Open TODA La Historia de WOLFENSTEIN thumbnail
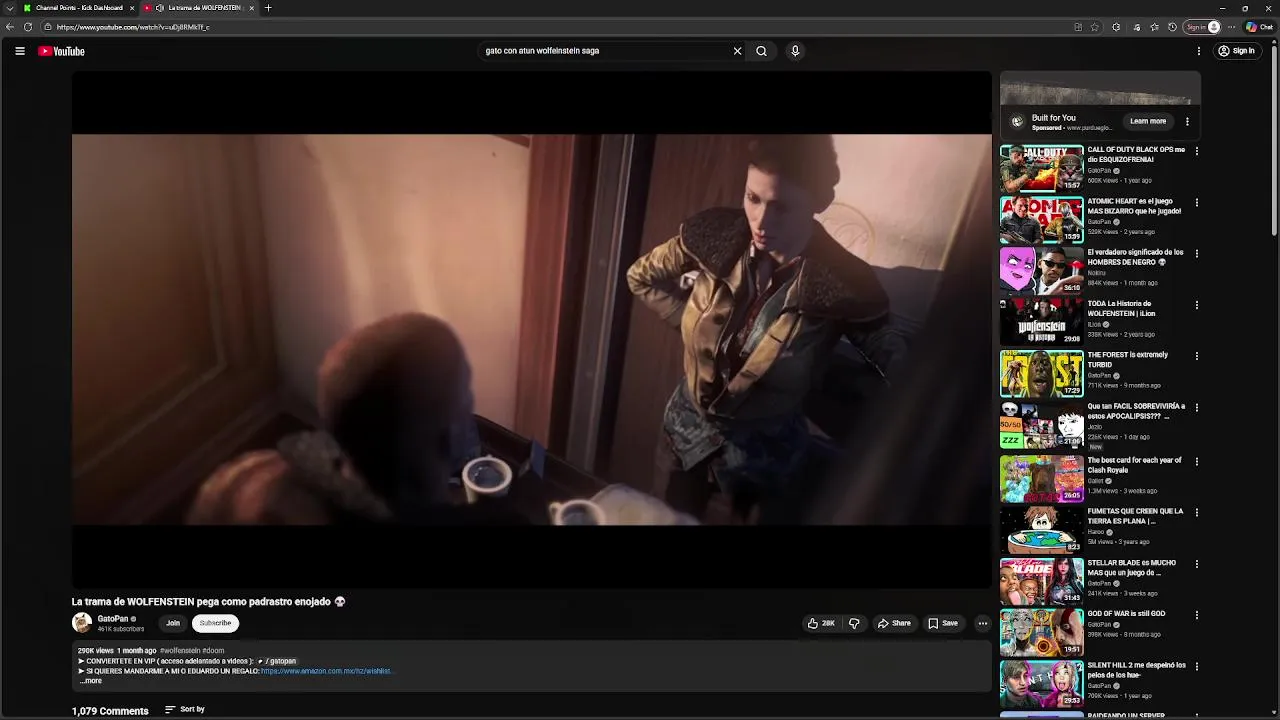This screenshot has height=720, width=1280. [1042, 322]
